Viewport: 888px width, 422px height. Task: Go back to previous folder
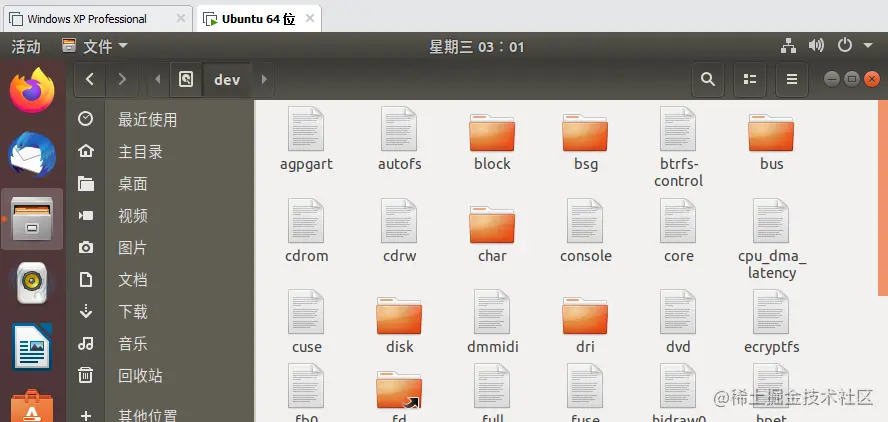[x=89, y=79]
